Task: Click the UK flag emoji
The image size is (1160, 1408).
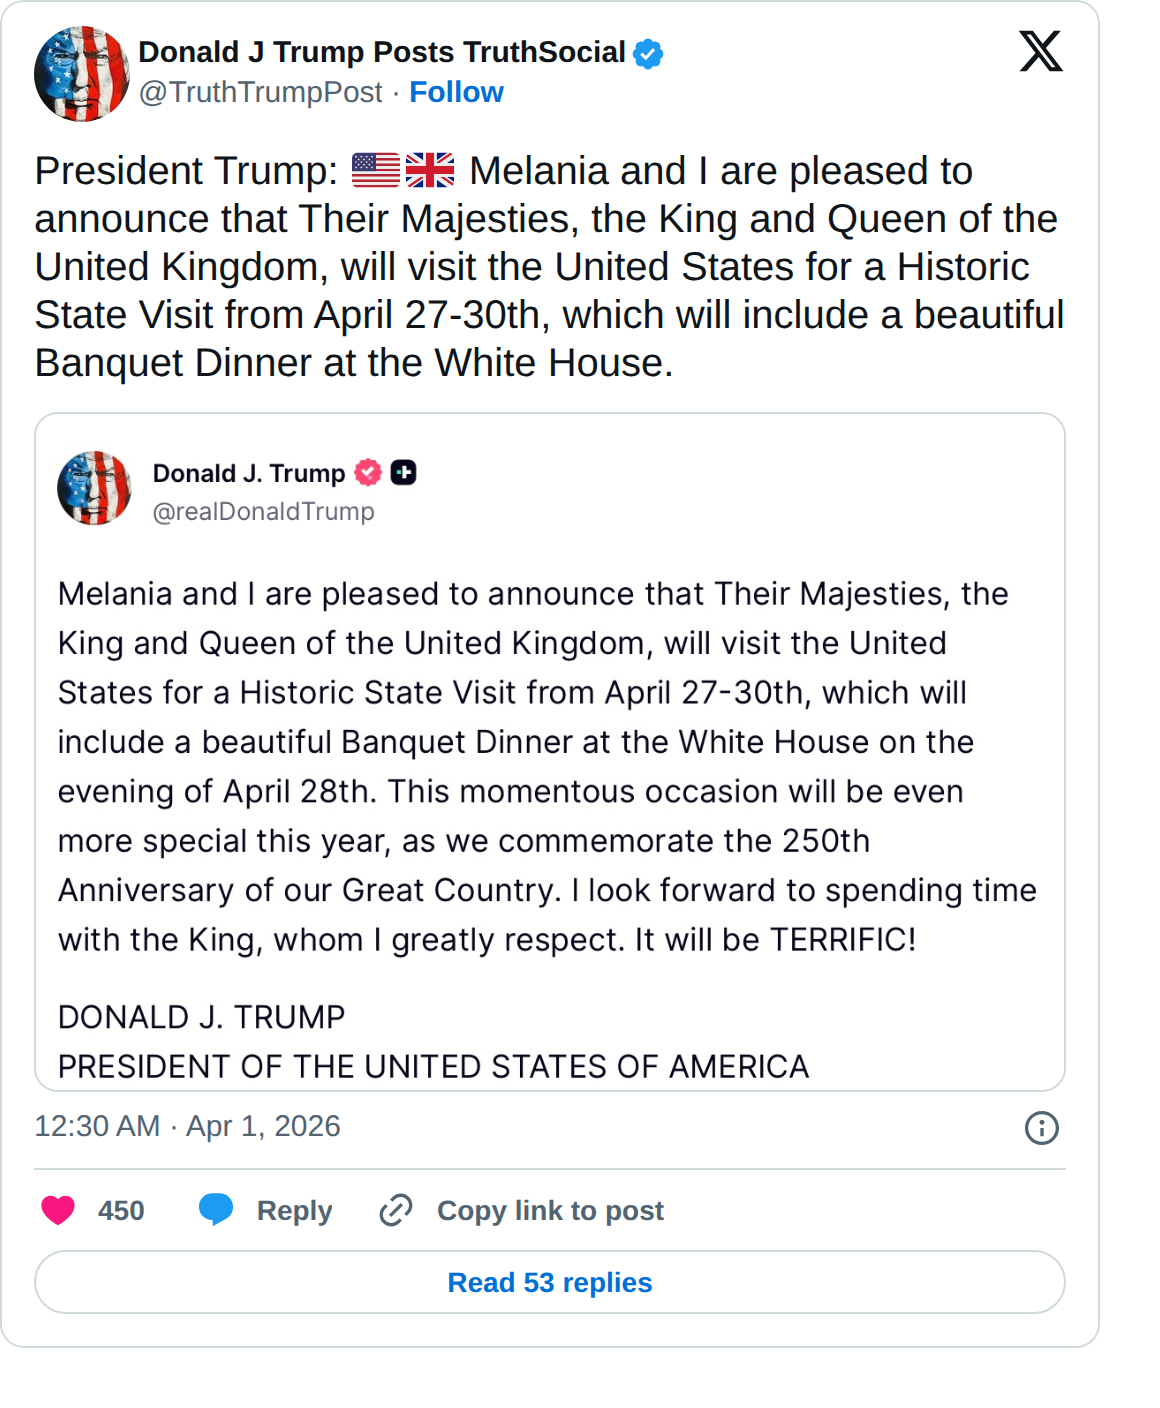Action: tap(430, 171)
